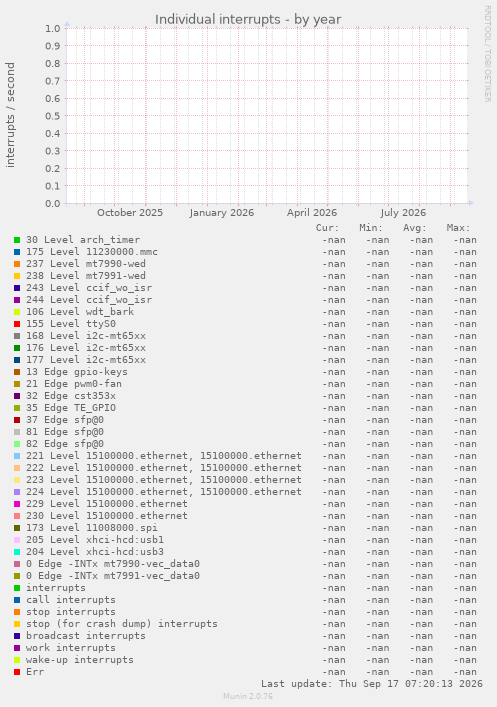This screenshot has height=707, width=497.
Task: Select the 175 Level 11230000.mmc legend entry
Action: point(92,252)
